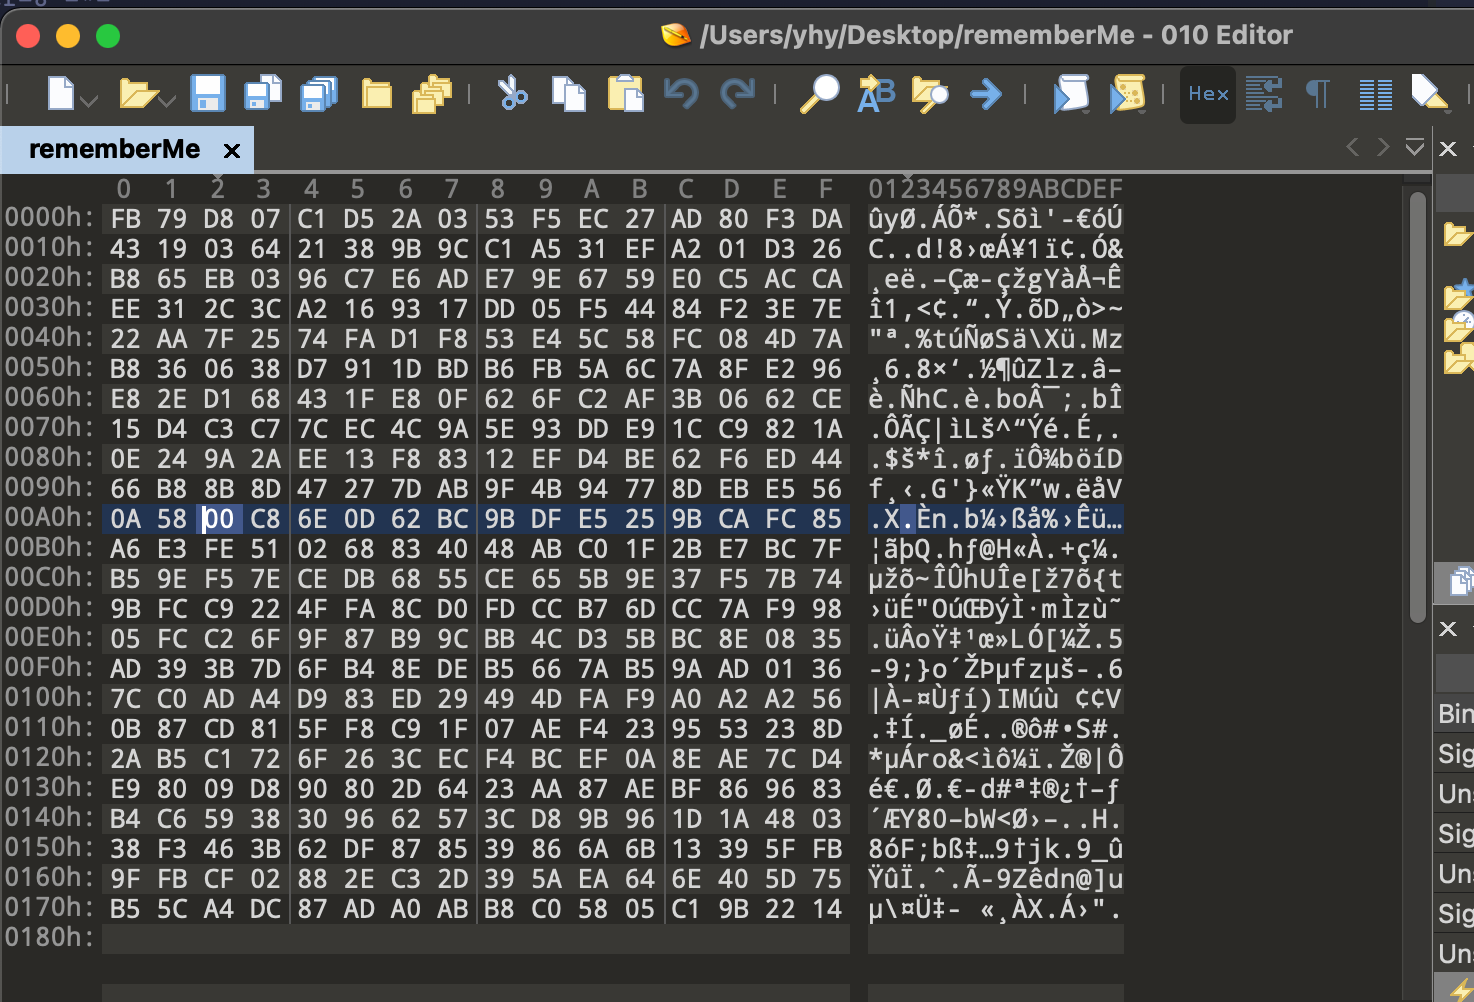The height and width of the screenshot is (1002, 1474).
Task: Select byte FB at start of row 0000h
Action: (125, 219)
